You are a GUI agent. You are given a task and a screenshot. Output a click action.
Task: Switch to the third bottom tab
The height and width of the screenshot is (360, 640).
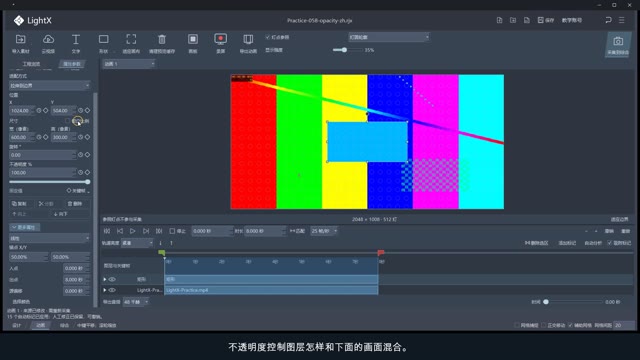tap(64, 325)
